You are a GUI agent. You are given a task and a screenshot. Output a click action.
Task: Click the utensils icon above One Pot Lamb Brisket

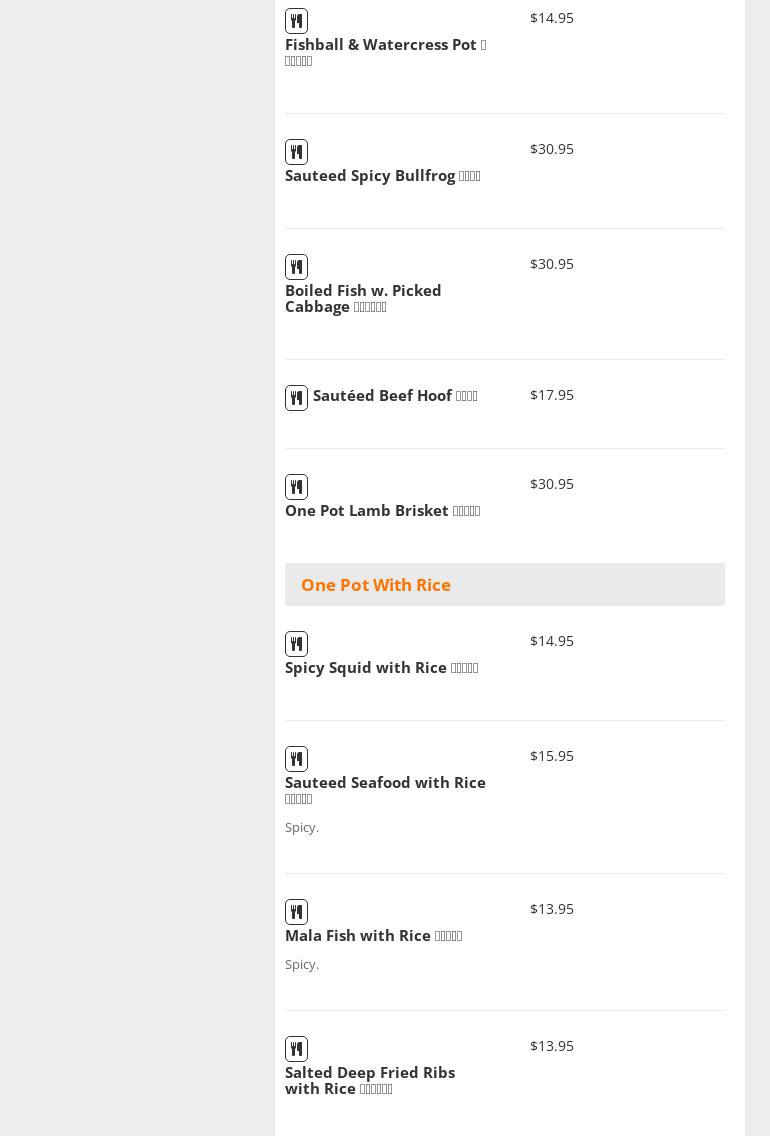tap(296, 487)
